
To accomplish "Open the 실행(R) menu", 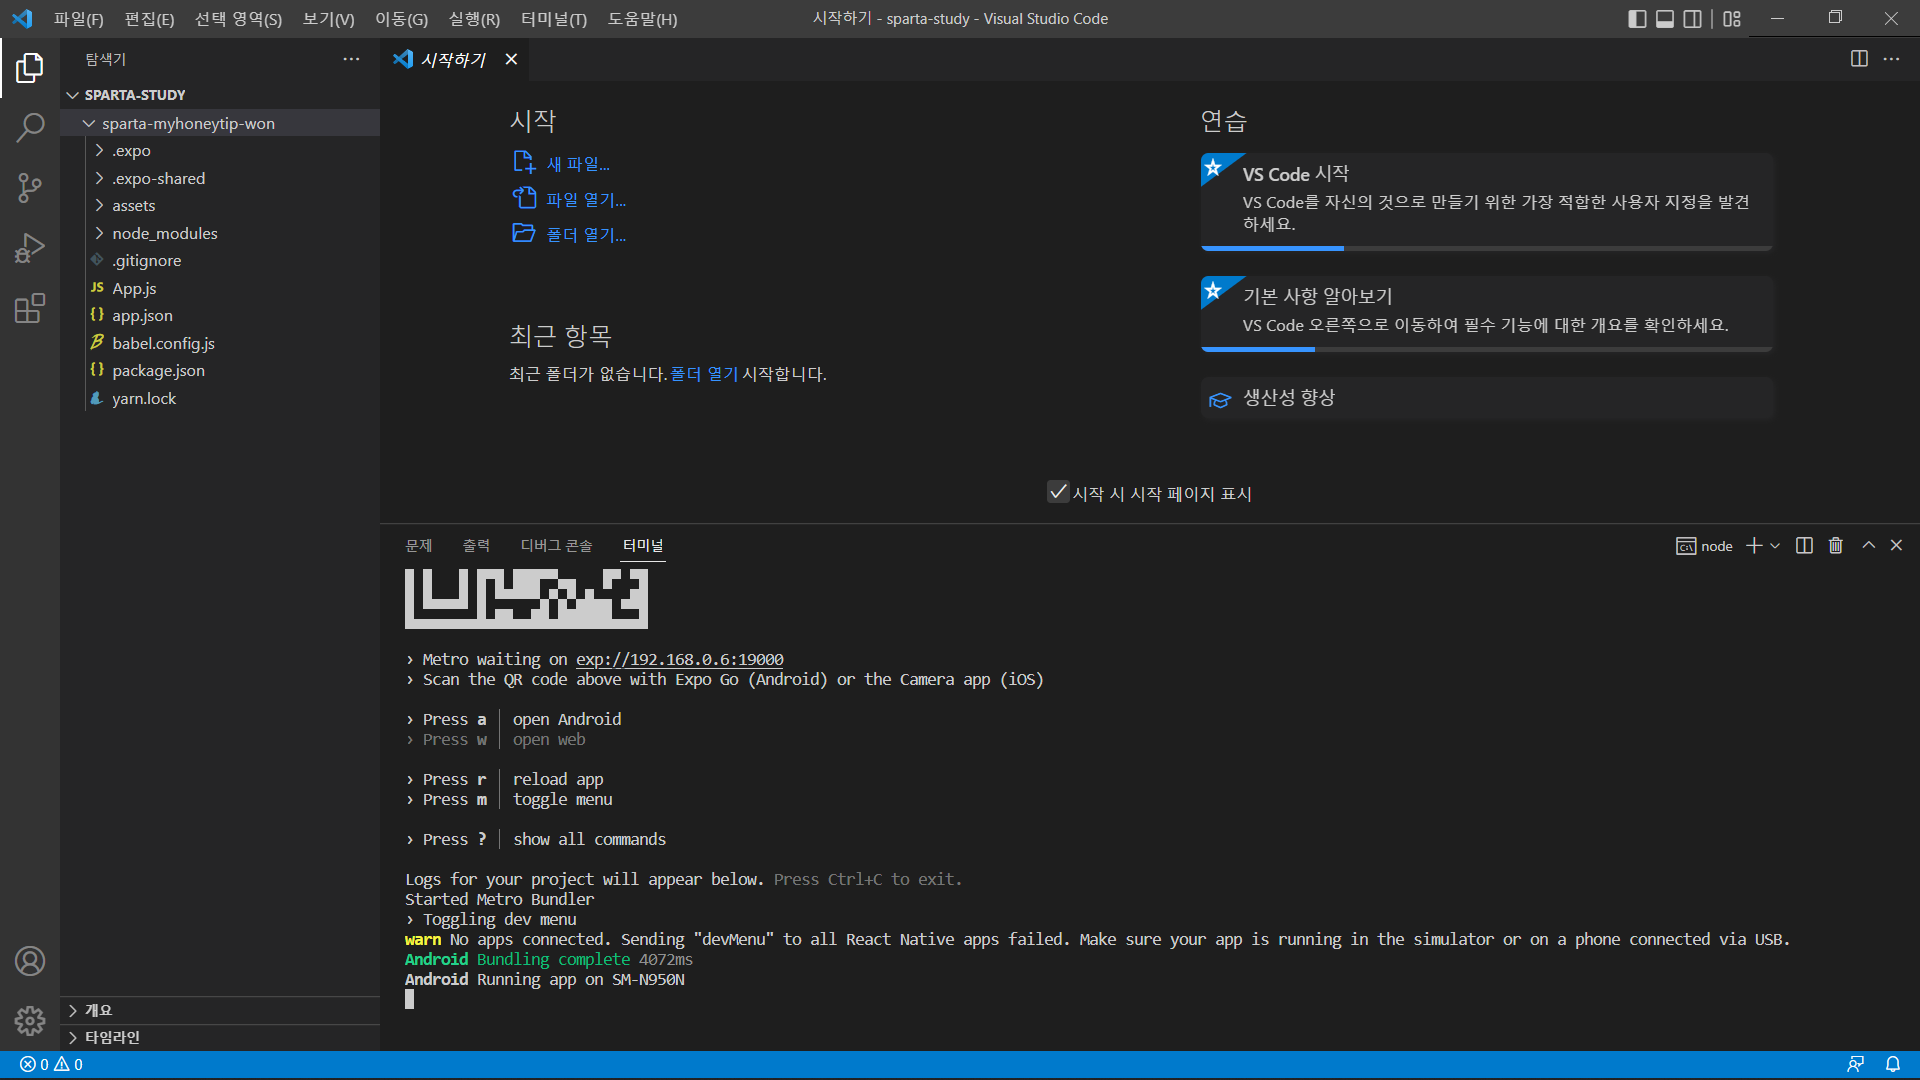I will 474,19.
